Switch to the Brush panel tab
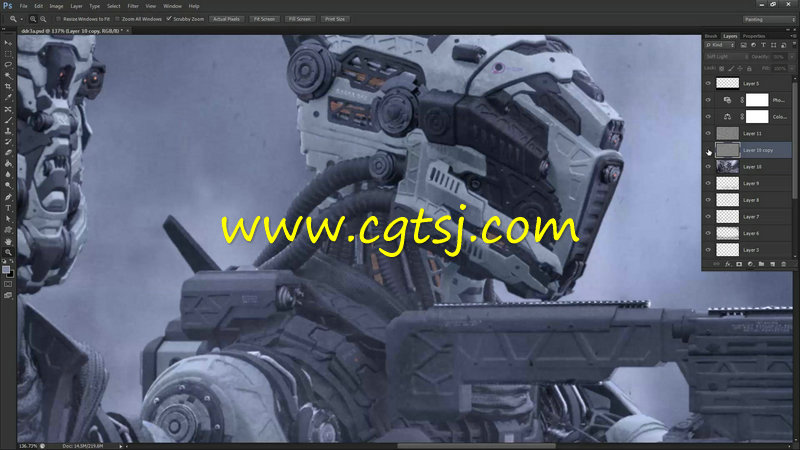The image size is (800, 450). [x=711, y=36]
